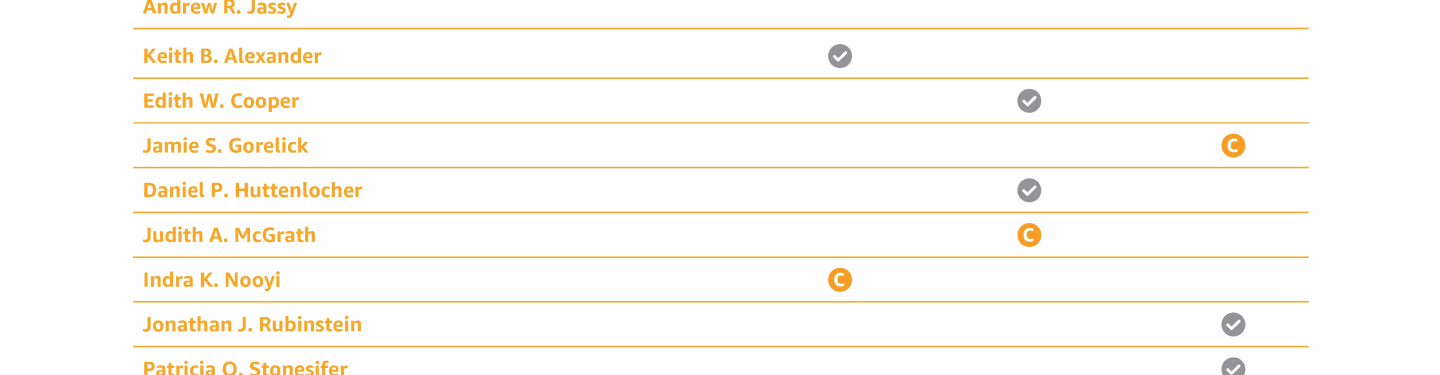Open director name Keith B. Alexander
The height and width of the screenshot is (375, 1440).
pos(232,56)
